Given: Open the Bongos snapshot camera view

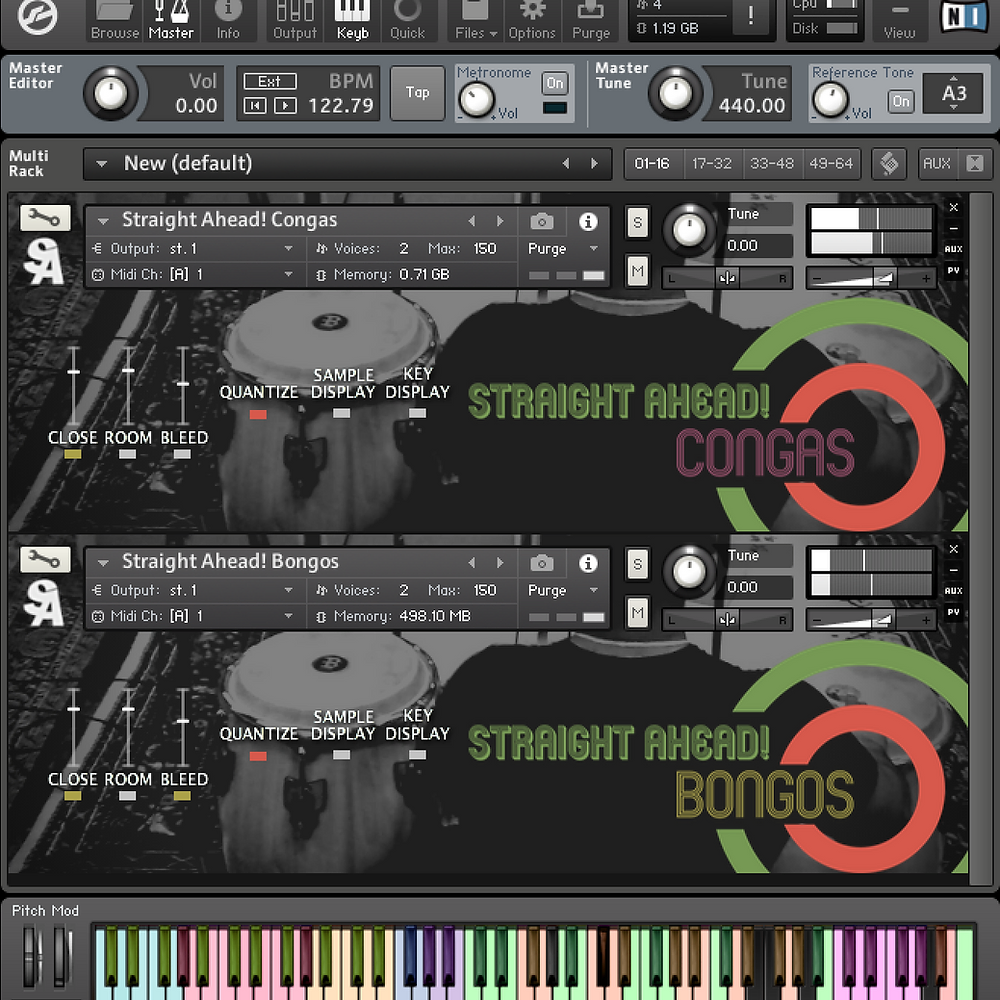Looking at the screenshot, I should click(x=541, y=563).
